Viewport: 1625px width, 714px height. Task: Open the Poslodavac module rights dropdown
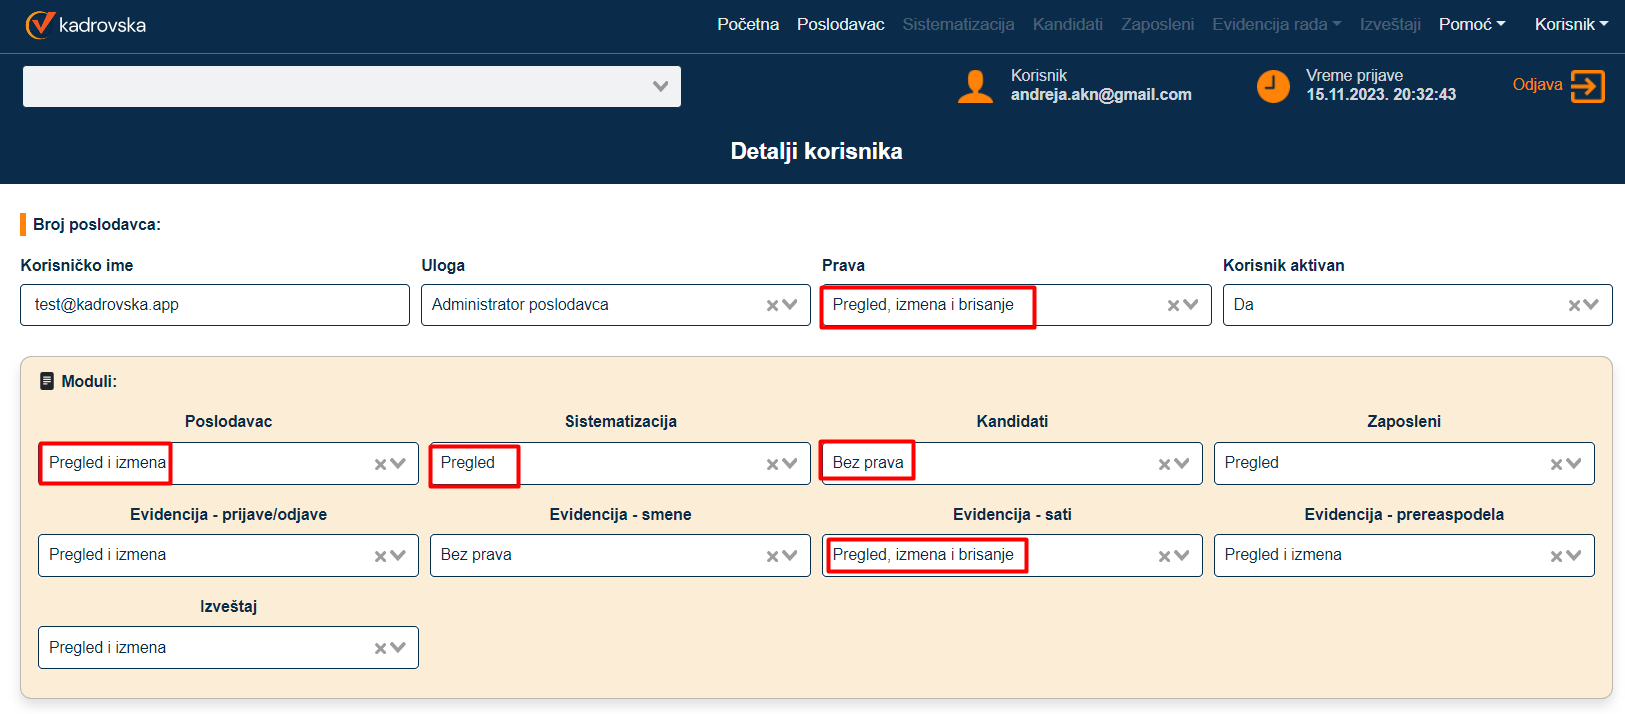point(398,464)
